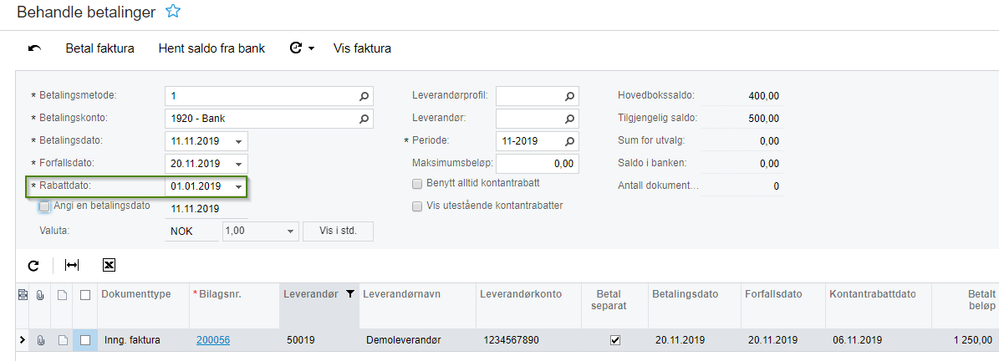
Task: Enable Vis utestående kontantrabatter
Action: coord(417,206)
